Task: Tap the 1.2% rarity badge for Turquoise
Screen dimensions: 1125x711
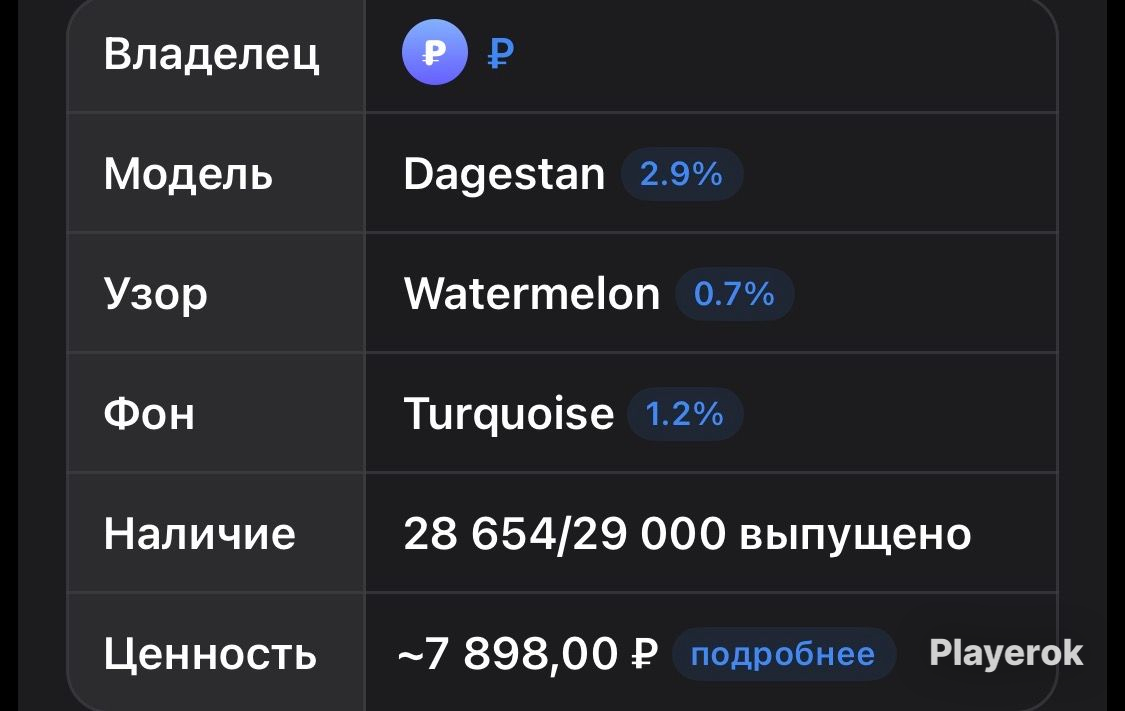Action: 684,414
